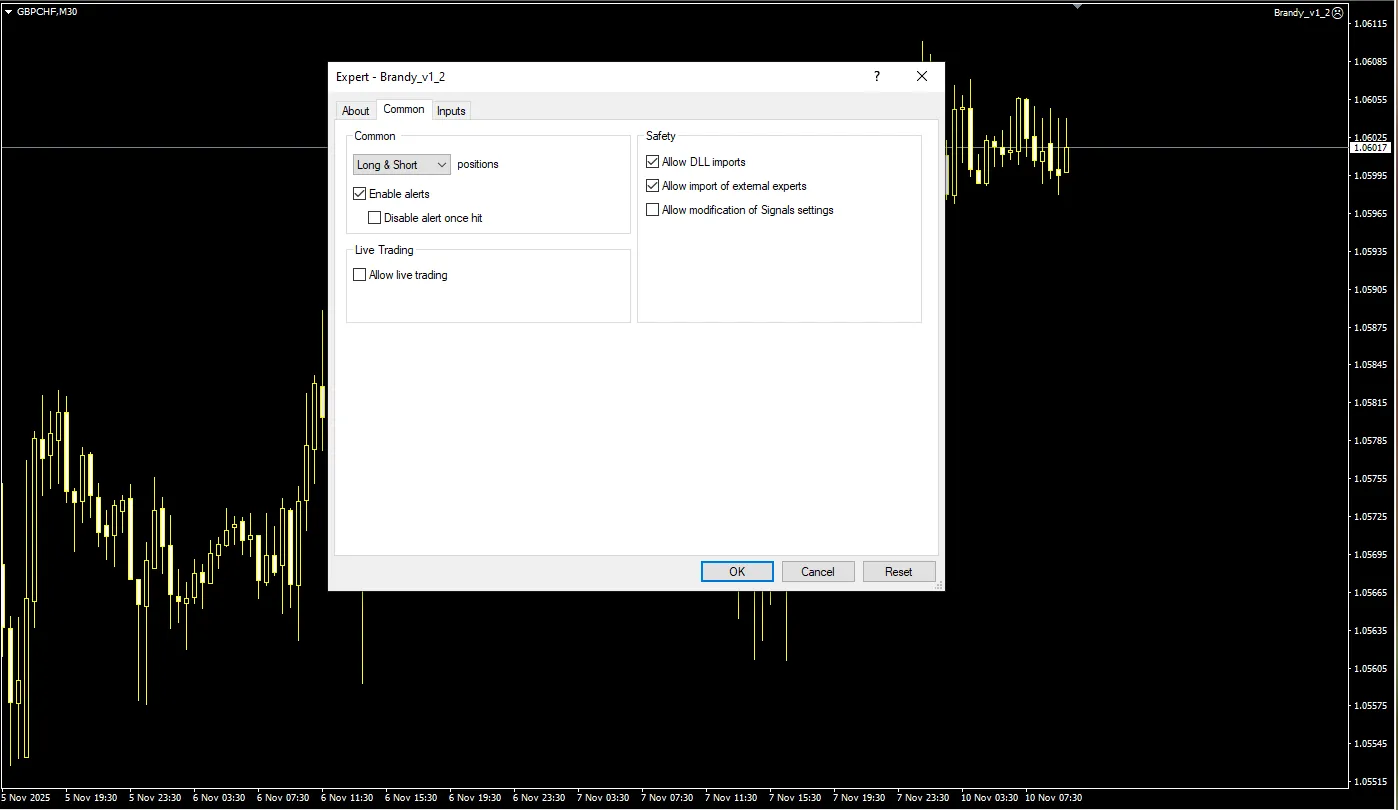This screenshot has width=1398, height=810.
Task: Uncheck Allow import of external experts
Action: coord(653,186)
